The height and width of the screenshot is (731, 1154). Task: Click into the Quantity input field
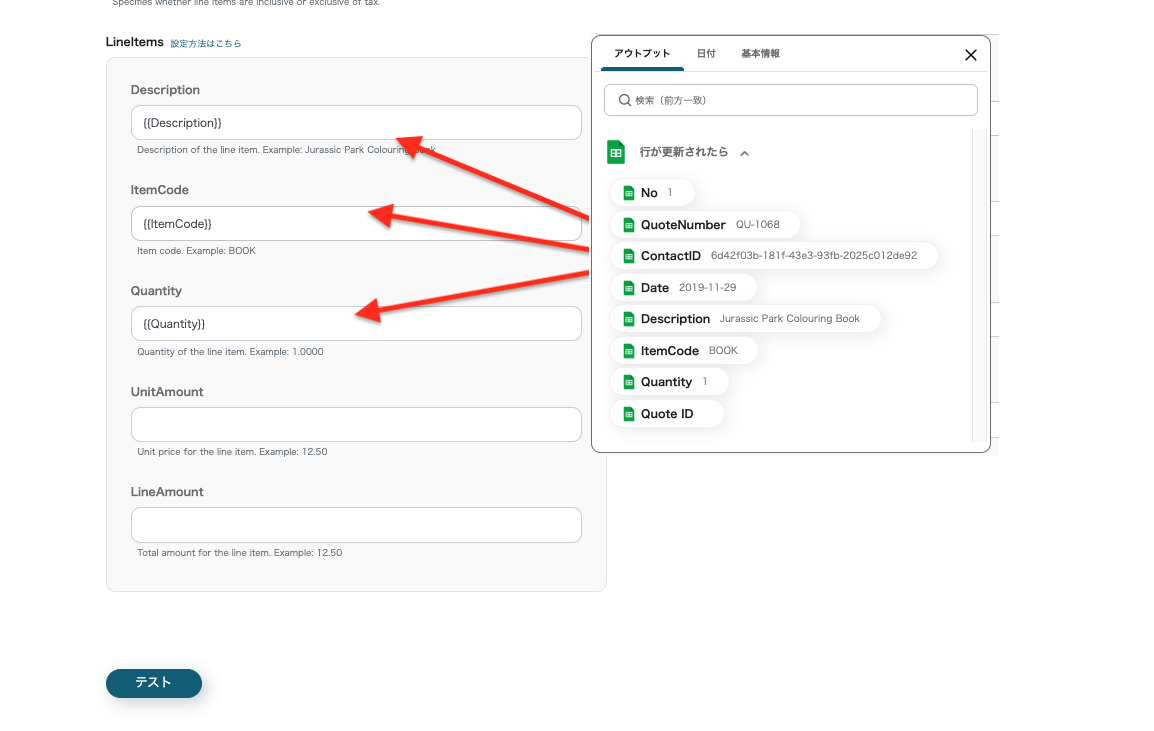pyautogui.click(x=356, y=324)
